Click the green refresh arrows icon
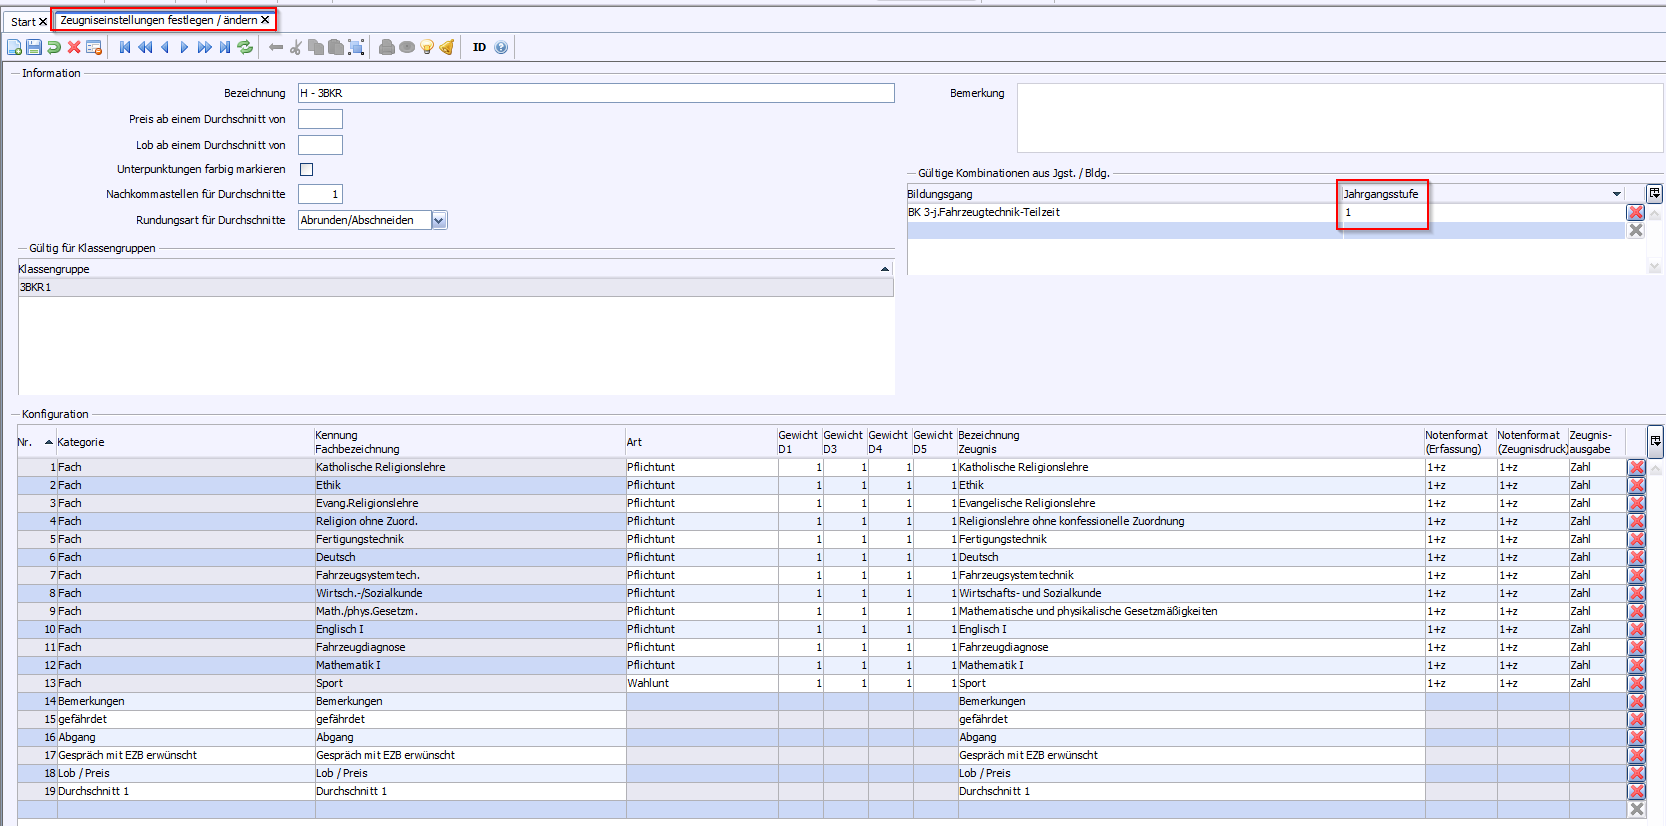Viewport: 1666px width, 826px height. 245,47
